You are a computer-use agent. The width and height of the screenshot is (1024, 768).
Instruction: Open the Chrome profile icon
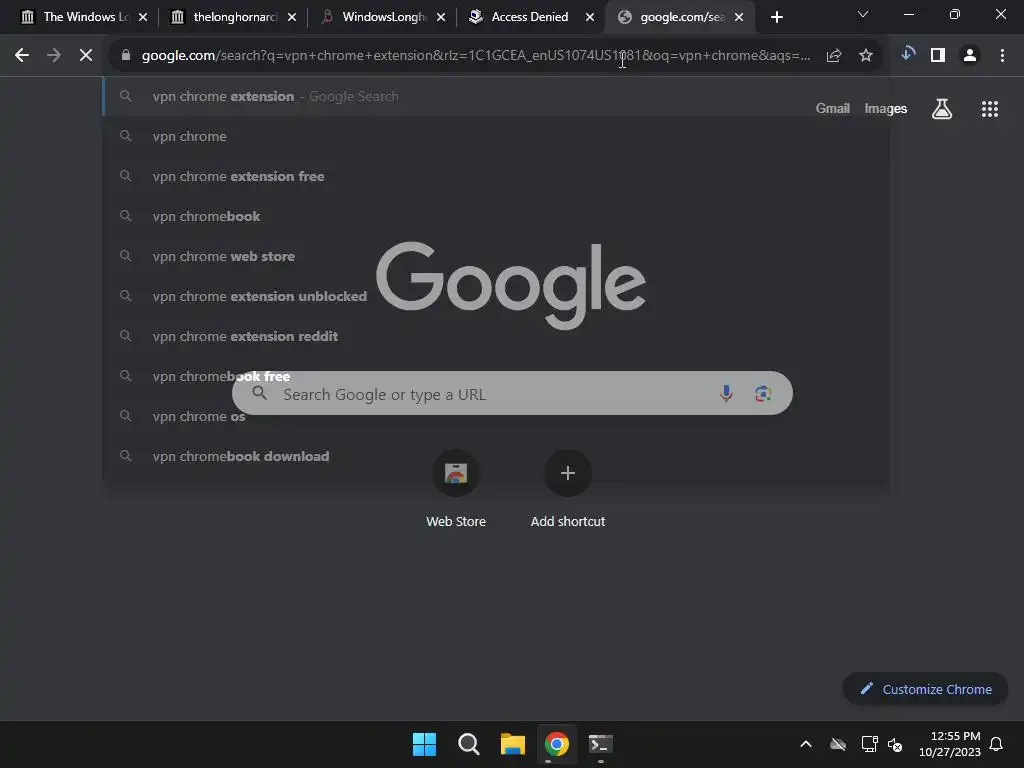click(x=970, y=56)
